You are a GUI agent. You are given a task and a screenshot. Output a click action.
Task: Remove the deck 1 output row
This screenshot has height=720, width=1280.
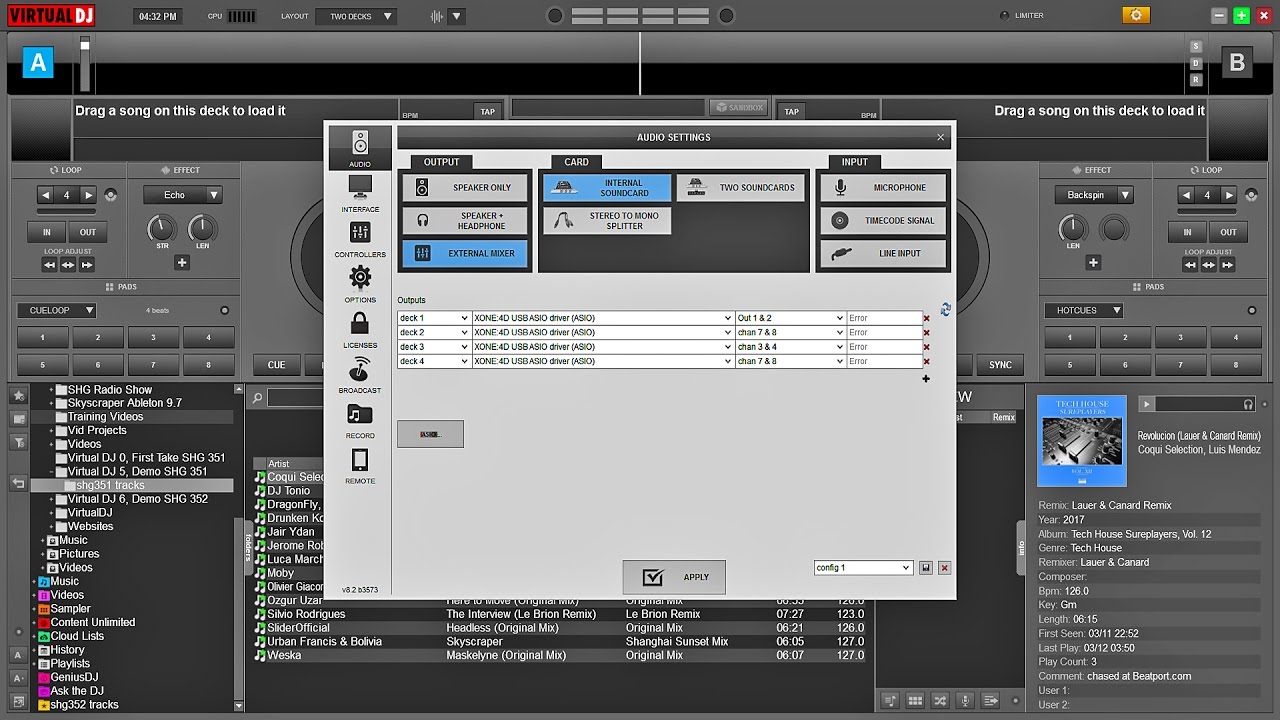point(926,319)
